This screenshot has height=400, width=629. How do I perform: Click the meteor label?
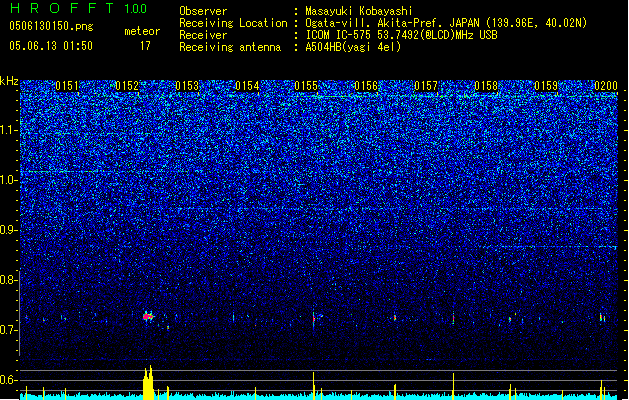(x=142, y=31)
